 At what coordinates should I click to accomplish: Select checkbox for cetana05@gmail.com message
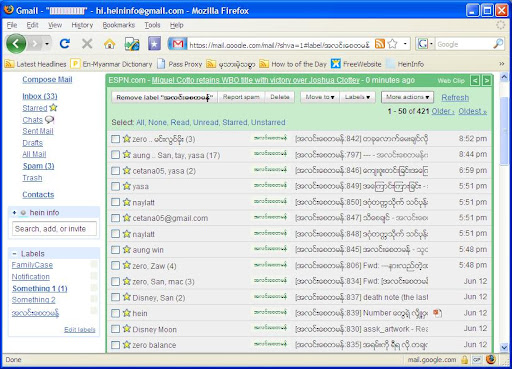(x=115, y=218)
